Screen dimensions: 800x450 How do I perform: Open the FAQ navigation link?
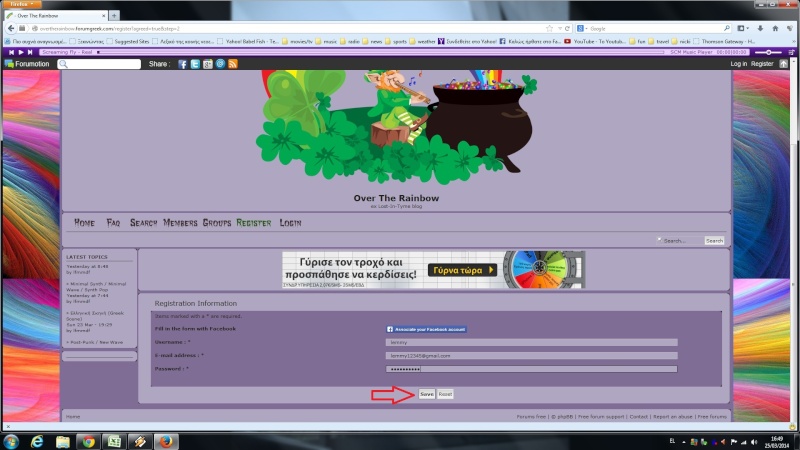coord(113,222)
